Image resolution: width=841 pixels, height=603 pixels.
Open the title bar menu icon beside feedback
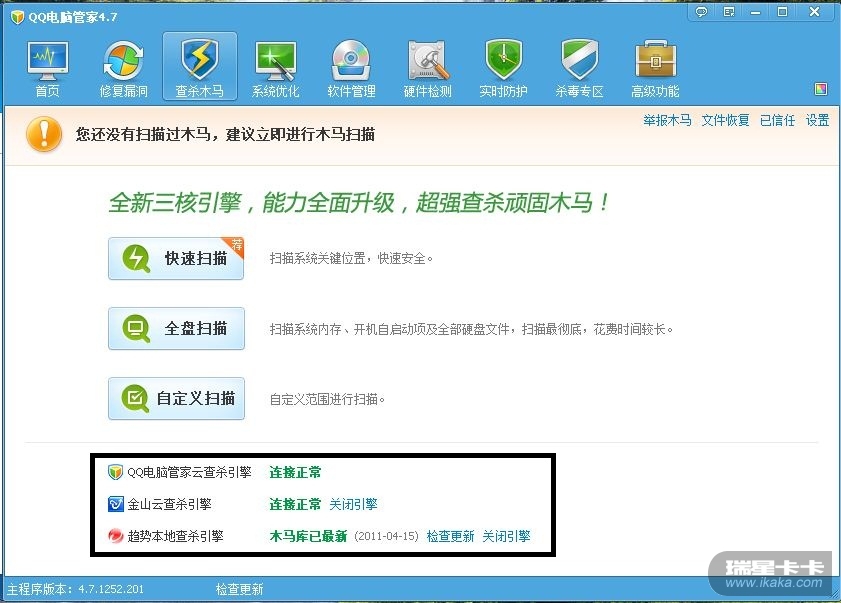pyautogui.click(x=729, y=12)
